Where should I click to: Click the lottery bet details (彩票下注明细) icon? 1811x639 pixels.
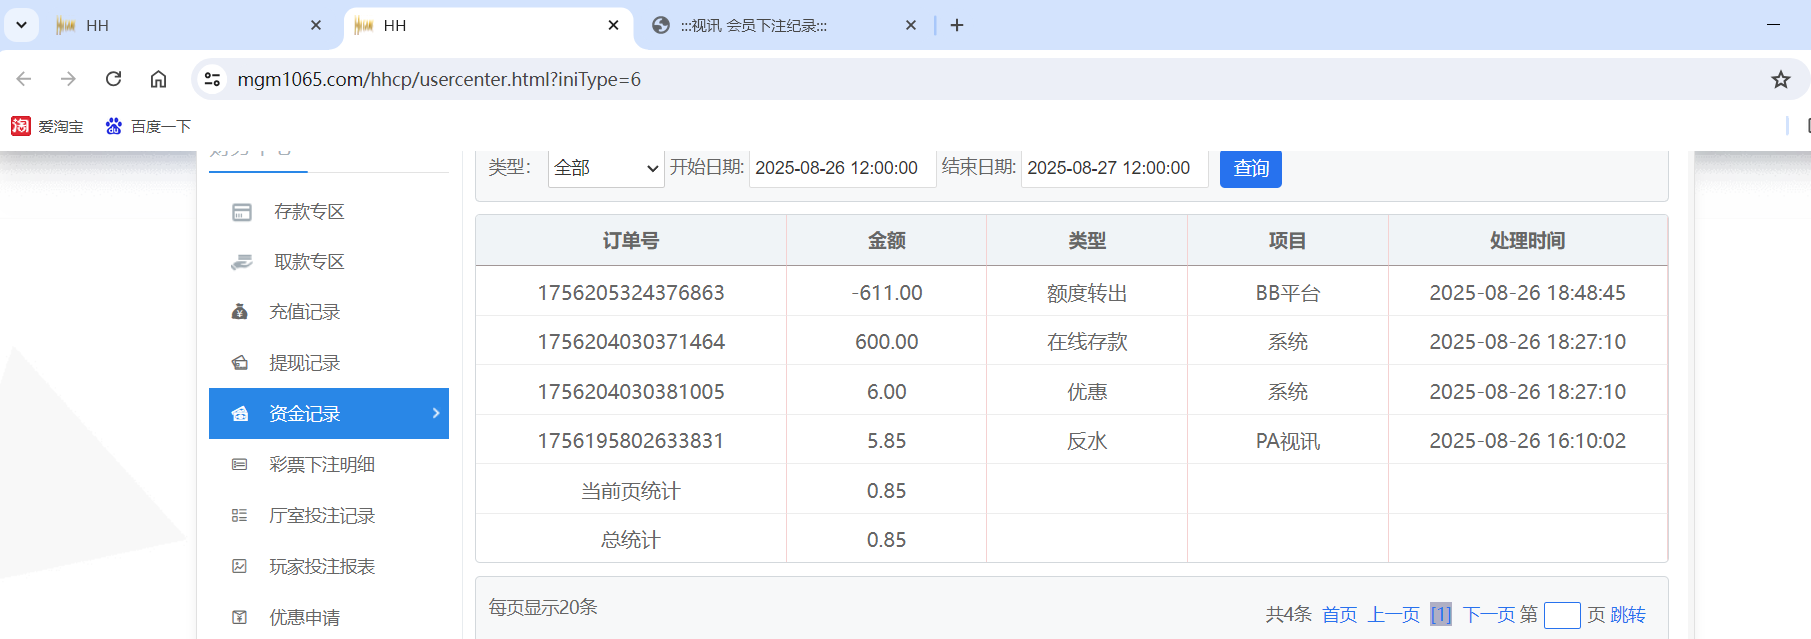click(x=240, y=465)
